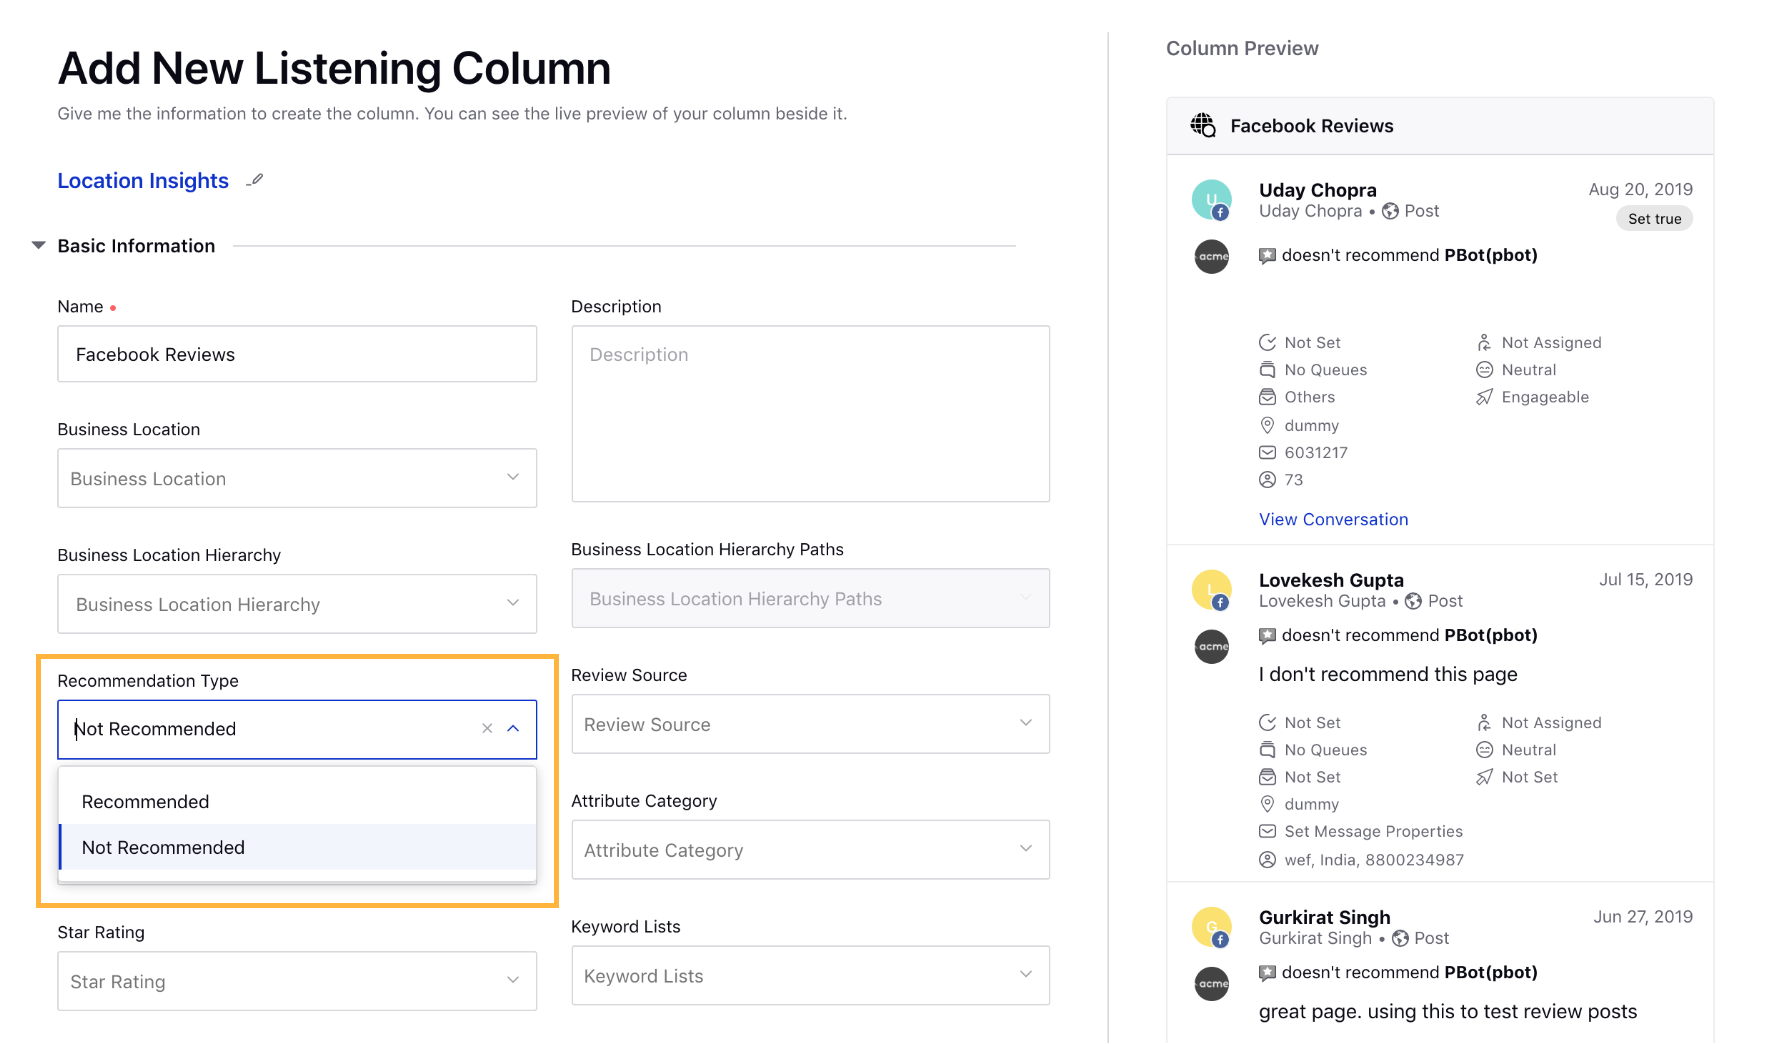
Task: Click the envelope icon beside 6031217
Action: tap(1267, 452)
